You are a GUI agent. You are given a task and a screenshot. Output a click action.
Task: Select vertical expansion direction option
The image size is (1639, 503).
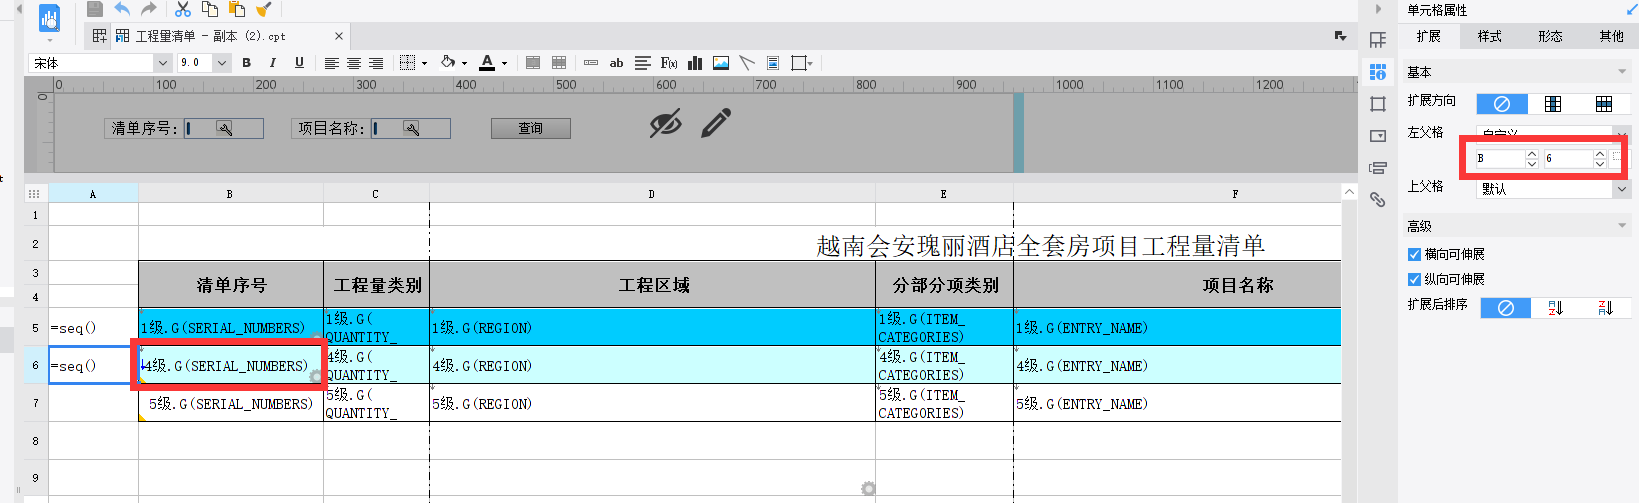pyautogui.click(x=1553, y=104)
